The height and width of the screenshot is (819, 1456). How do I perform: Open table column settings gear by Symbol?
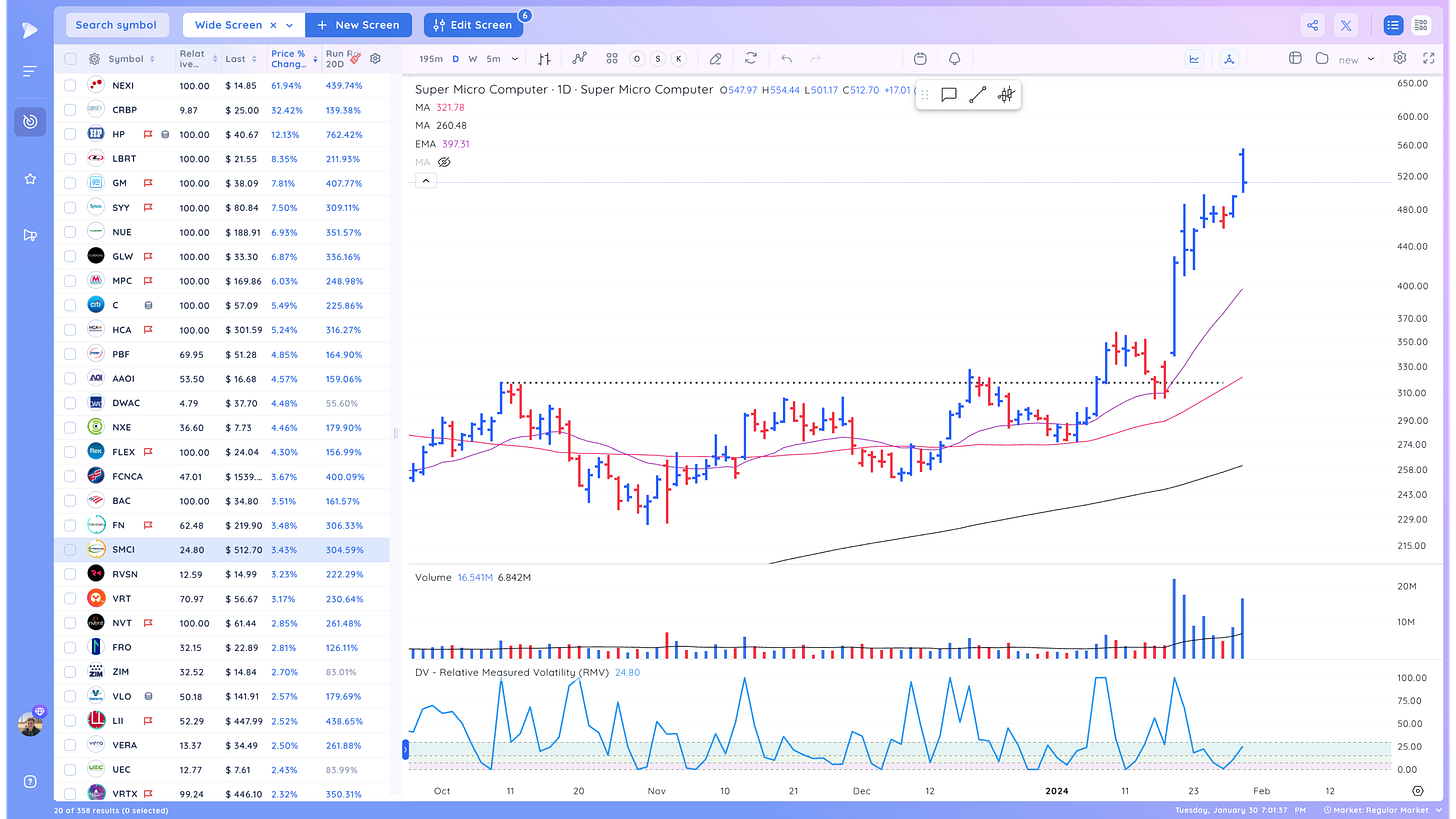coord(94,59)
